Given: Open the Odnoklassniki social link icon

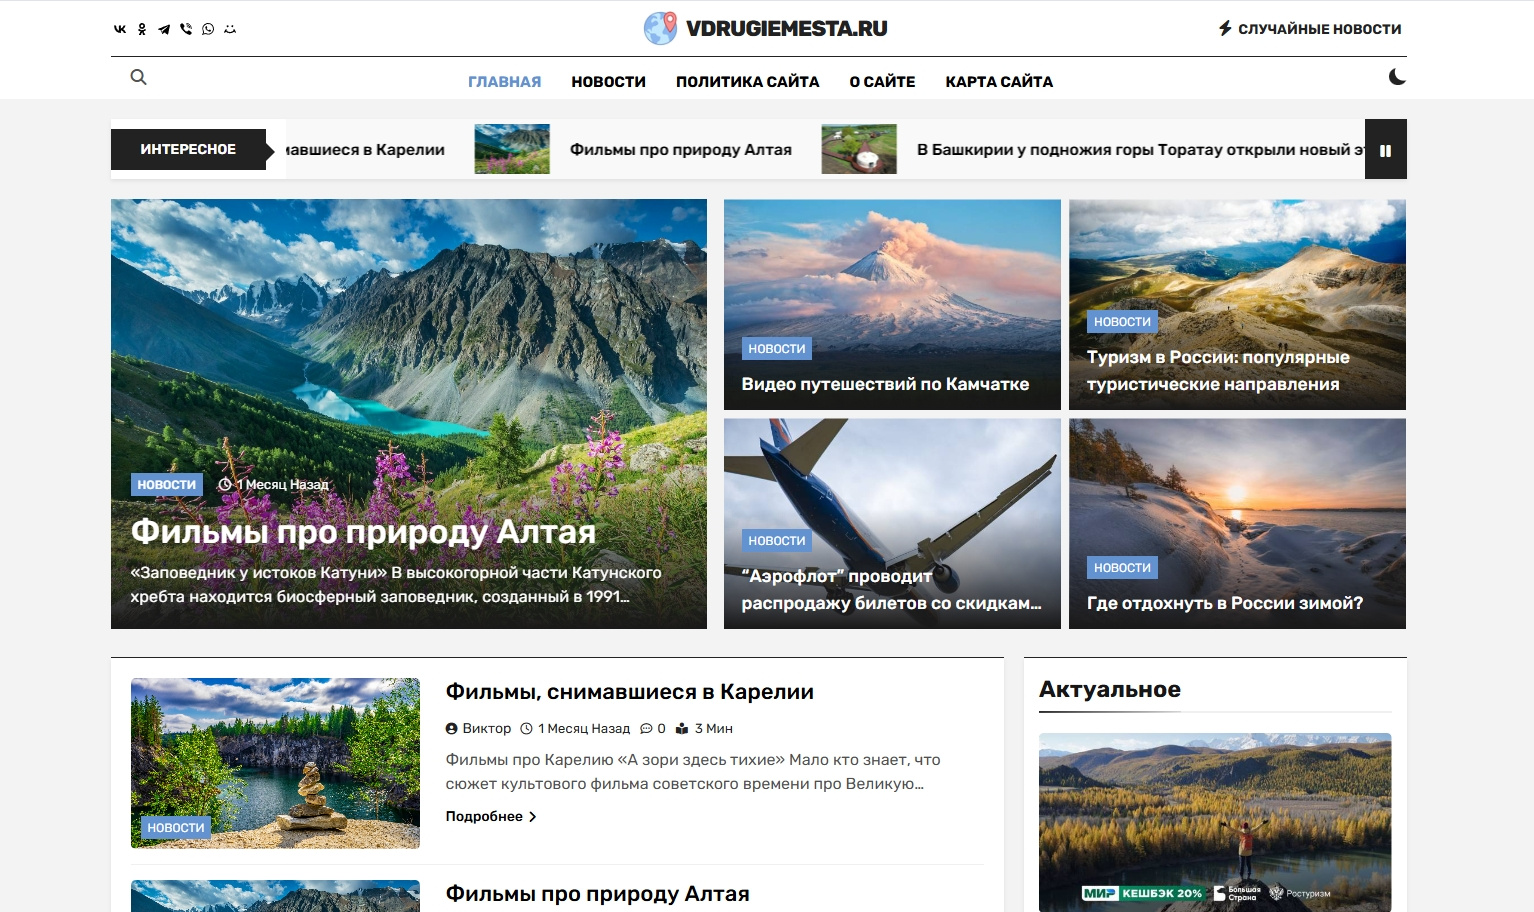Looking at the screenshot, I should click(142, 29).
